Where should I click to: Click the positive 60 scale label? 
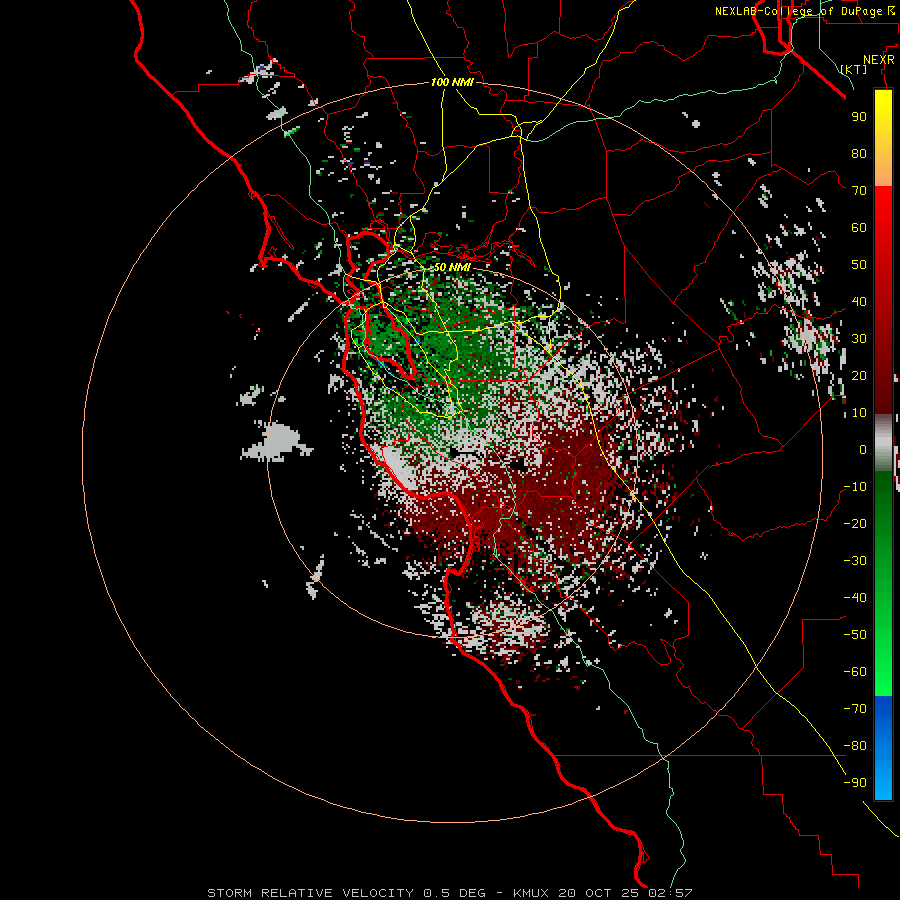[859, 227]
